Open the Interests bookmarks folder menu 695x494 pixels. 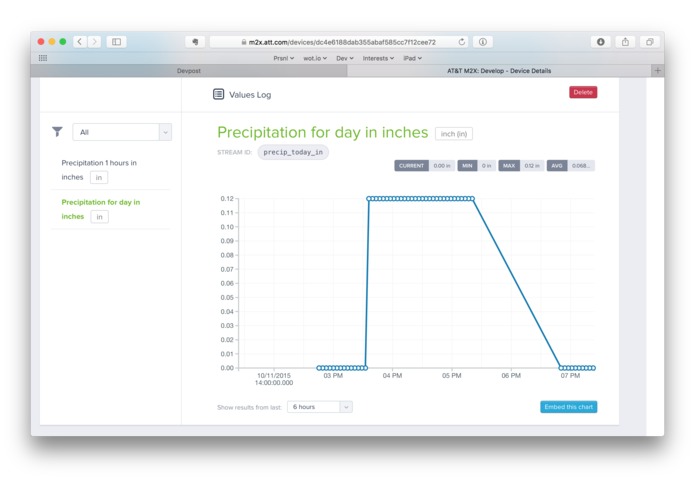coord(378,58)
